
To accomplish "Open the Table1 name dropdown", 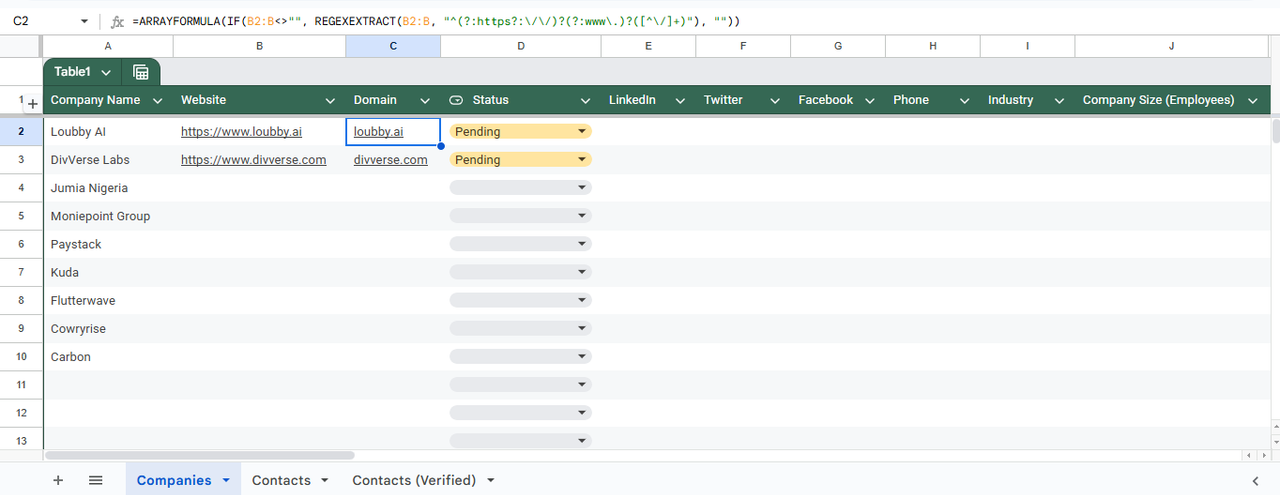I will [x=106, y=72].
